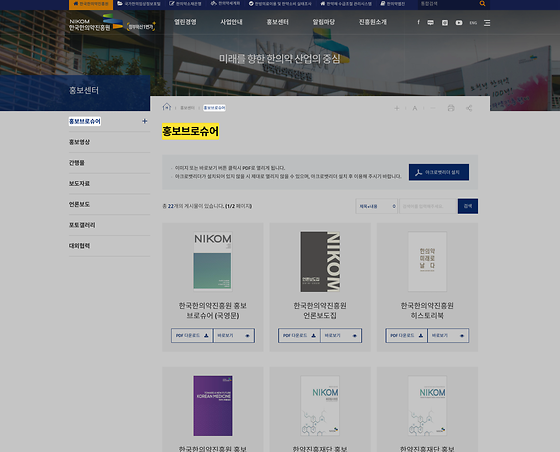Viewport: 560px width, 452px height.
Task: Open the hamburger sitemap menu icon
Action: click(487, 23)
